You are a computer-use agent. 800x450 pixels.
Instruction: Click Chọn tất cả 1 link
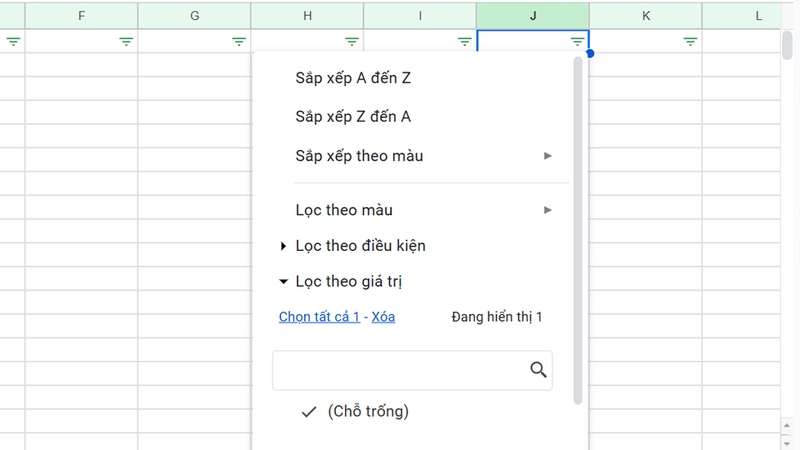(x=319, y=317)
